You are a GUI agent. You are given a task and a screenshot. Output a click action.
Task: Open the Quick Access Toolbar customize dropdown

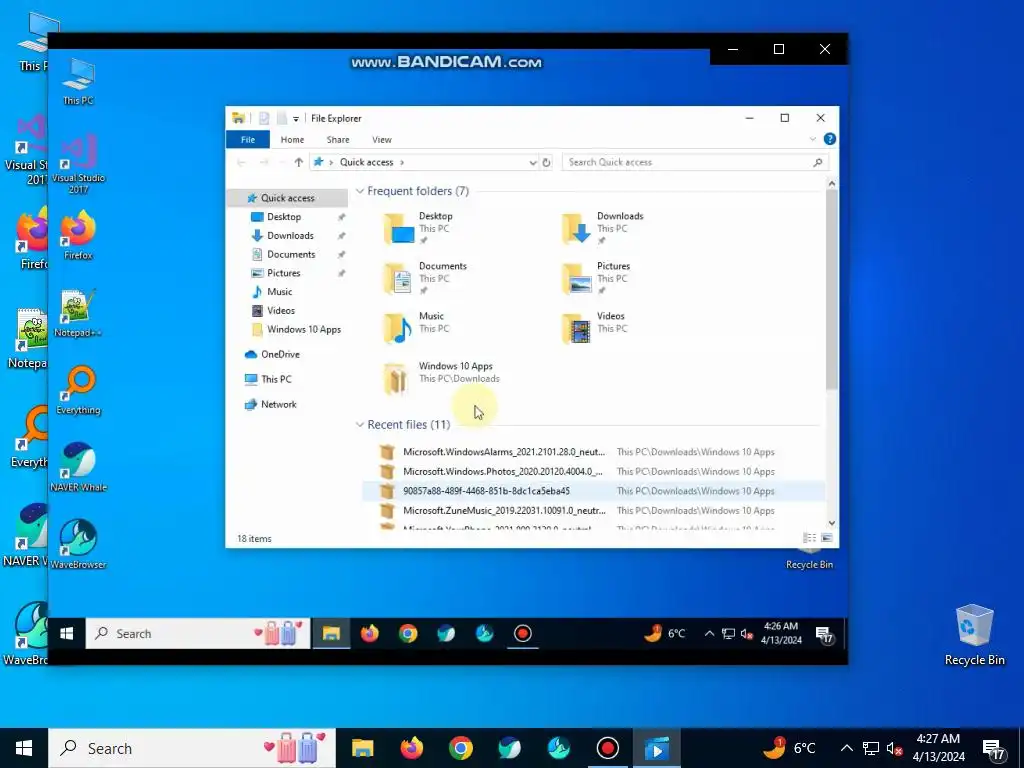(296, 119)
